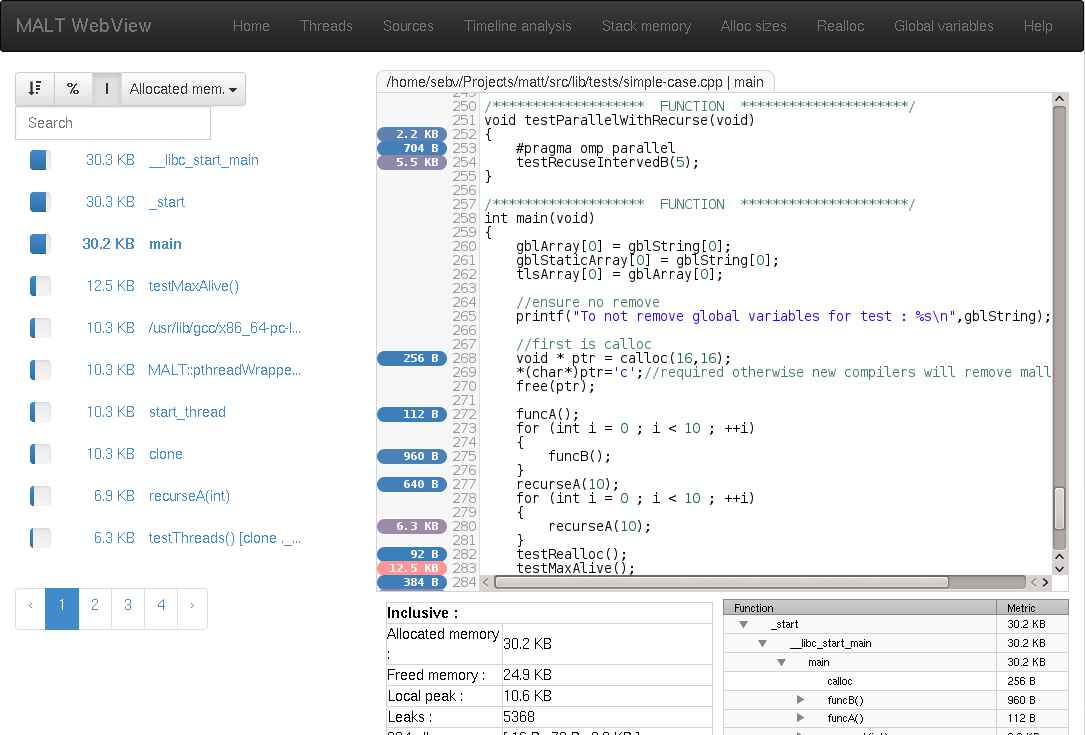The image size is (1085, 735).
Task: Click the sort order icon button
Action: click(35, 89)
